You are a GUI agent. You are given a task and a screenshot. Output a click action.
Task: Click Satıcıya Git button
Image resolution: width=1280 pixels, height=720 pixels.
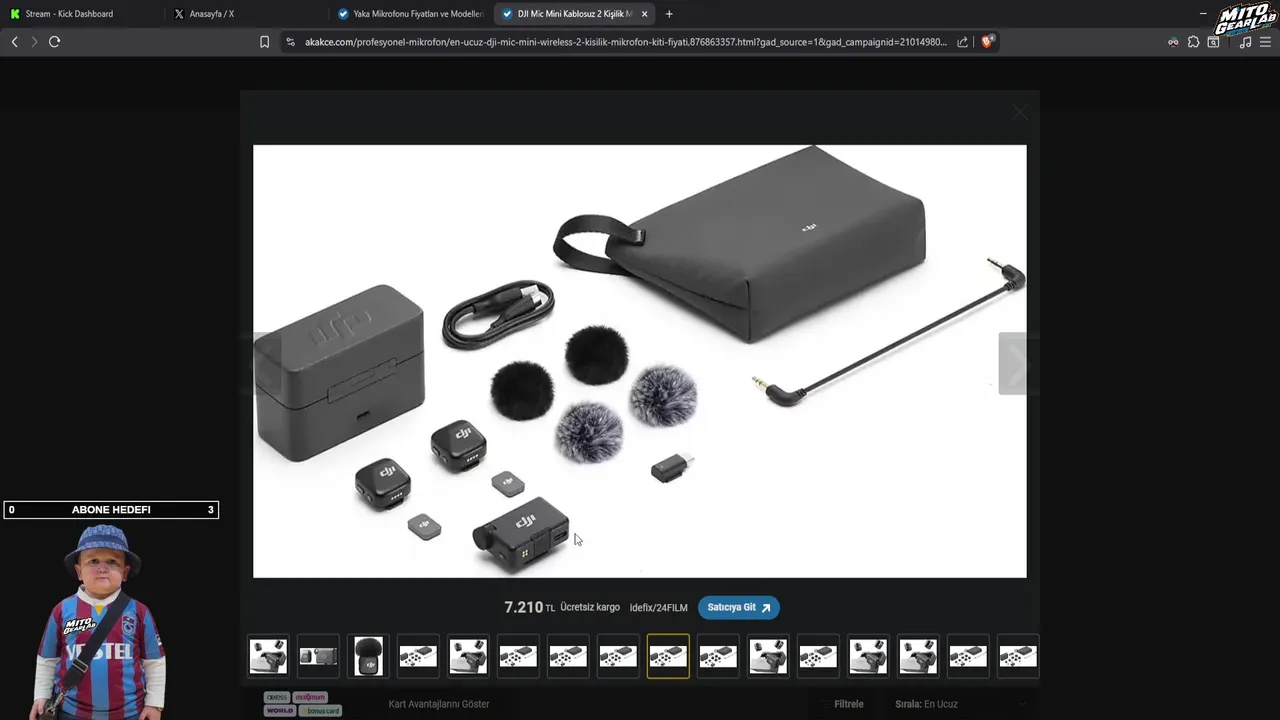point(739,607)
